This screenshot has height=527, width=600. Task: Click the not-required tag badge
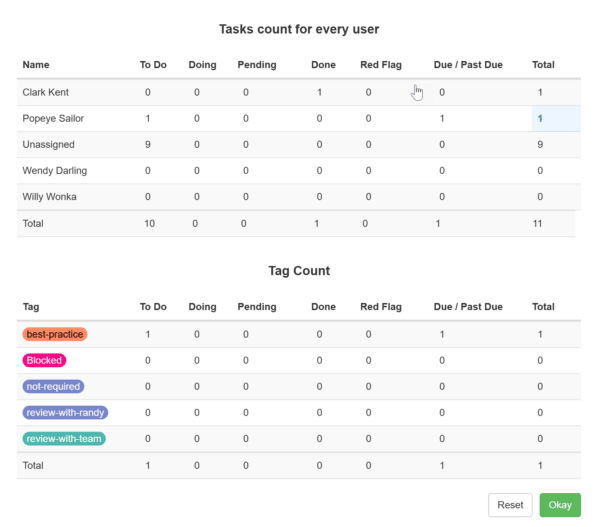pyautogui.click(x=53, y=386)
